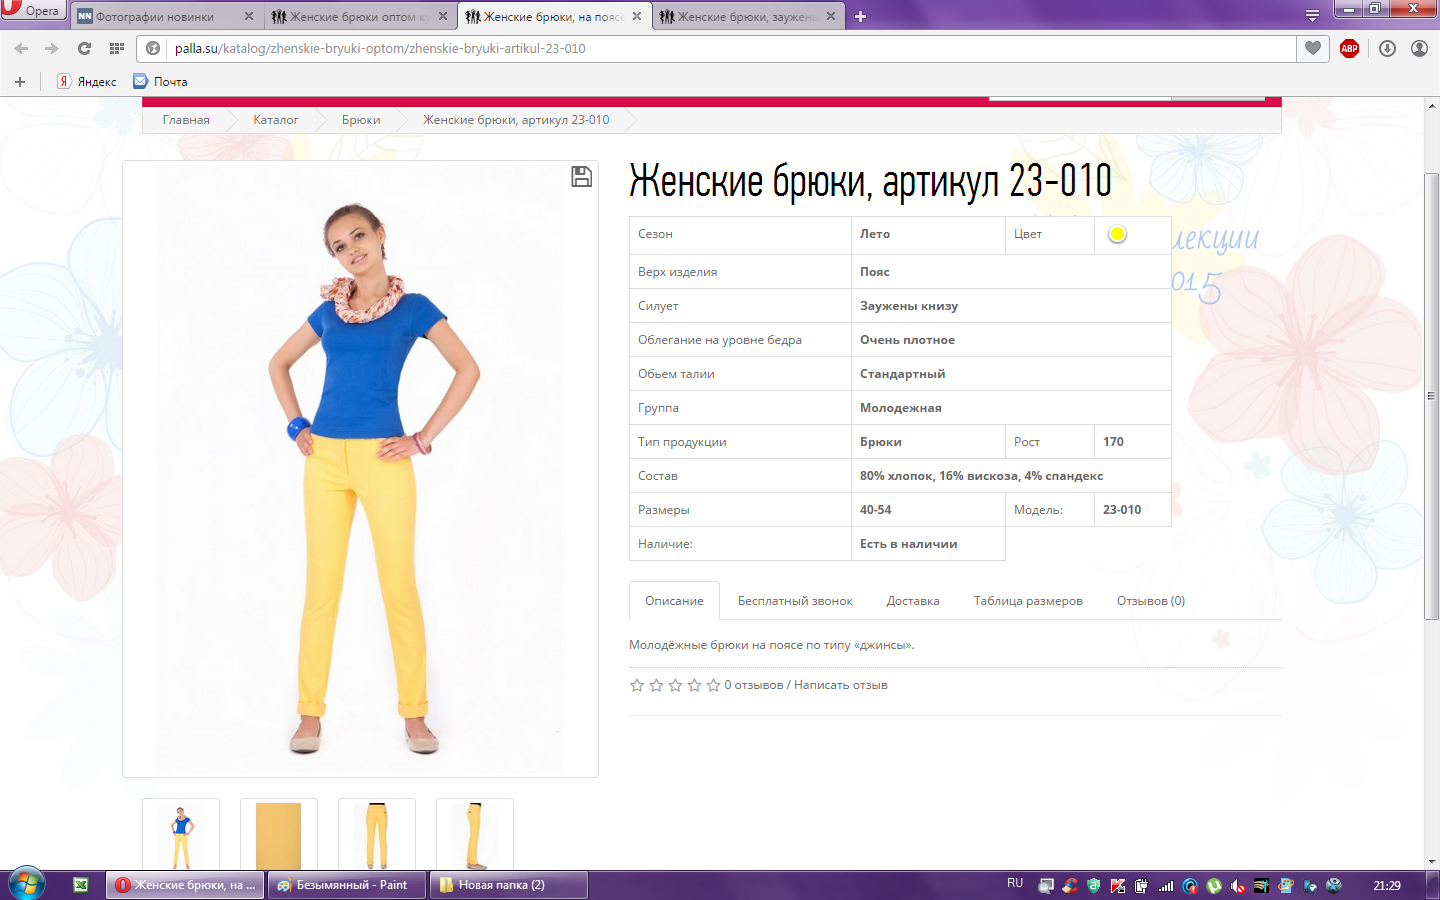Switch to the Женские брюки, заужены tab
This screenshot has height=900, width=1440.
click(748, 17)
